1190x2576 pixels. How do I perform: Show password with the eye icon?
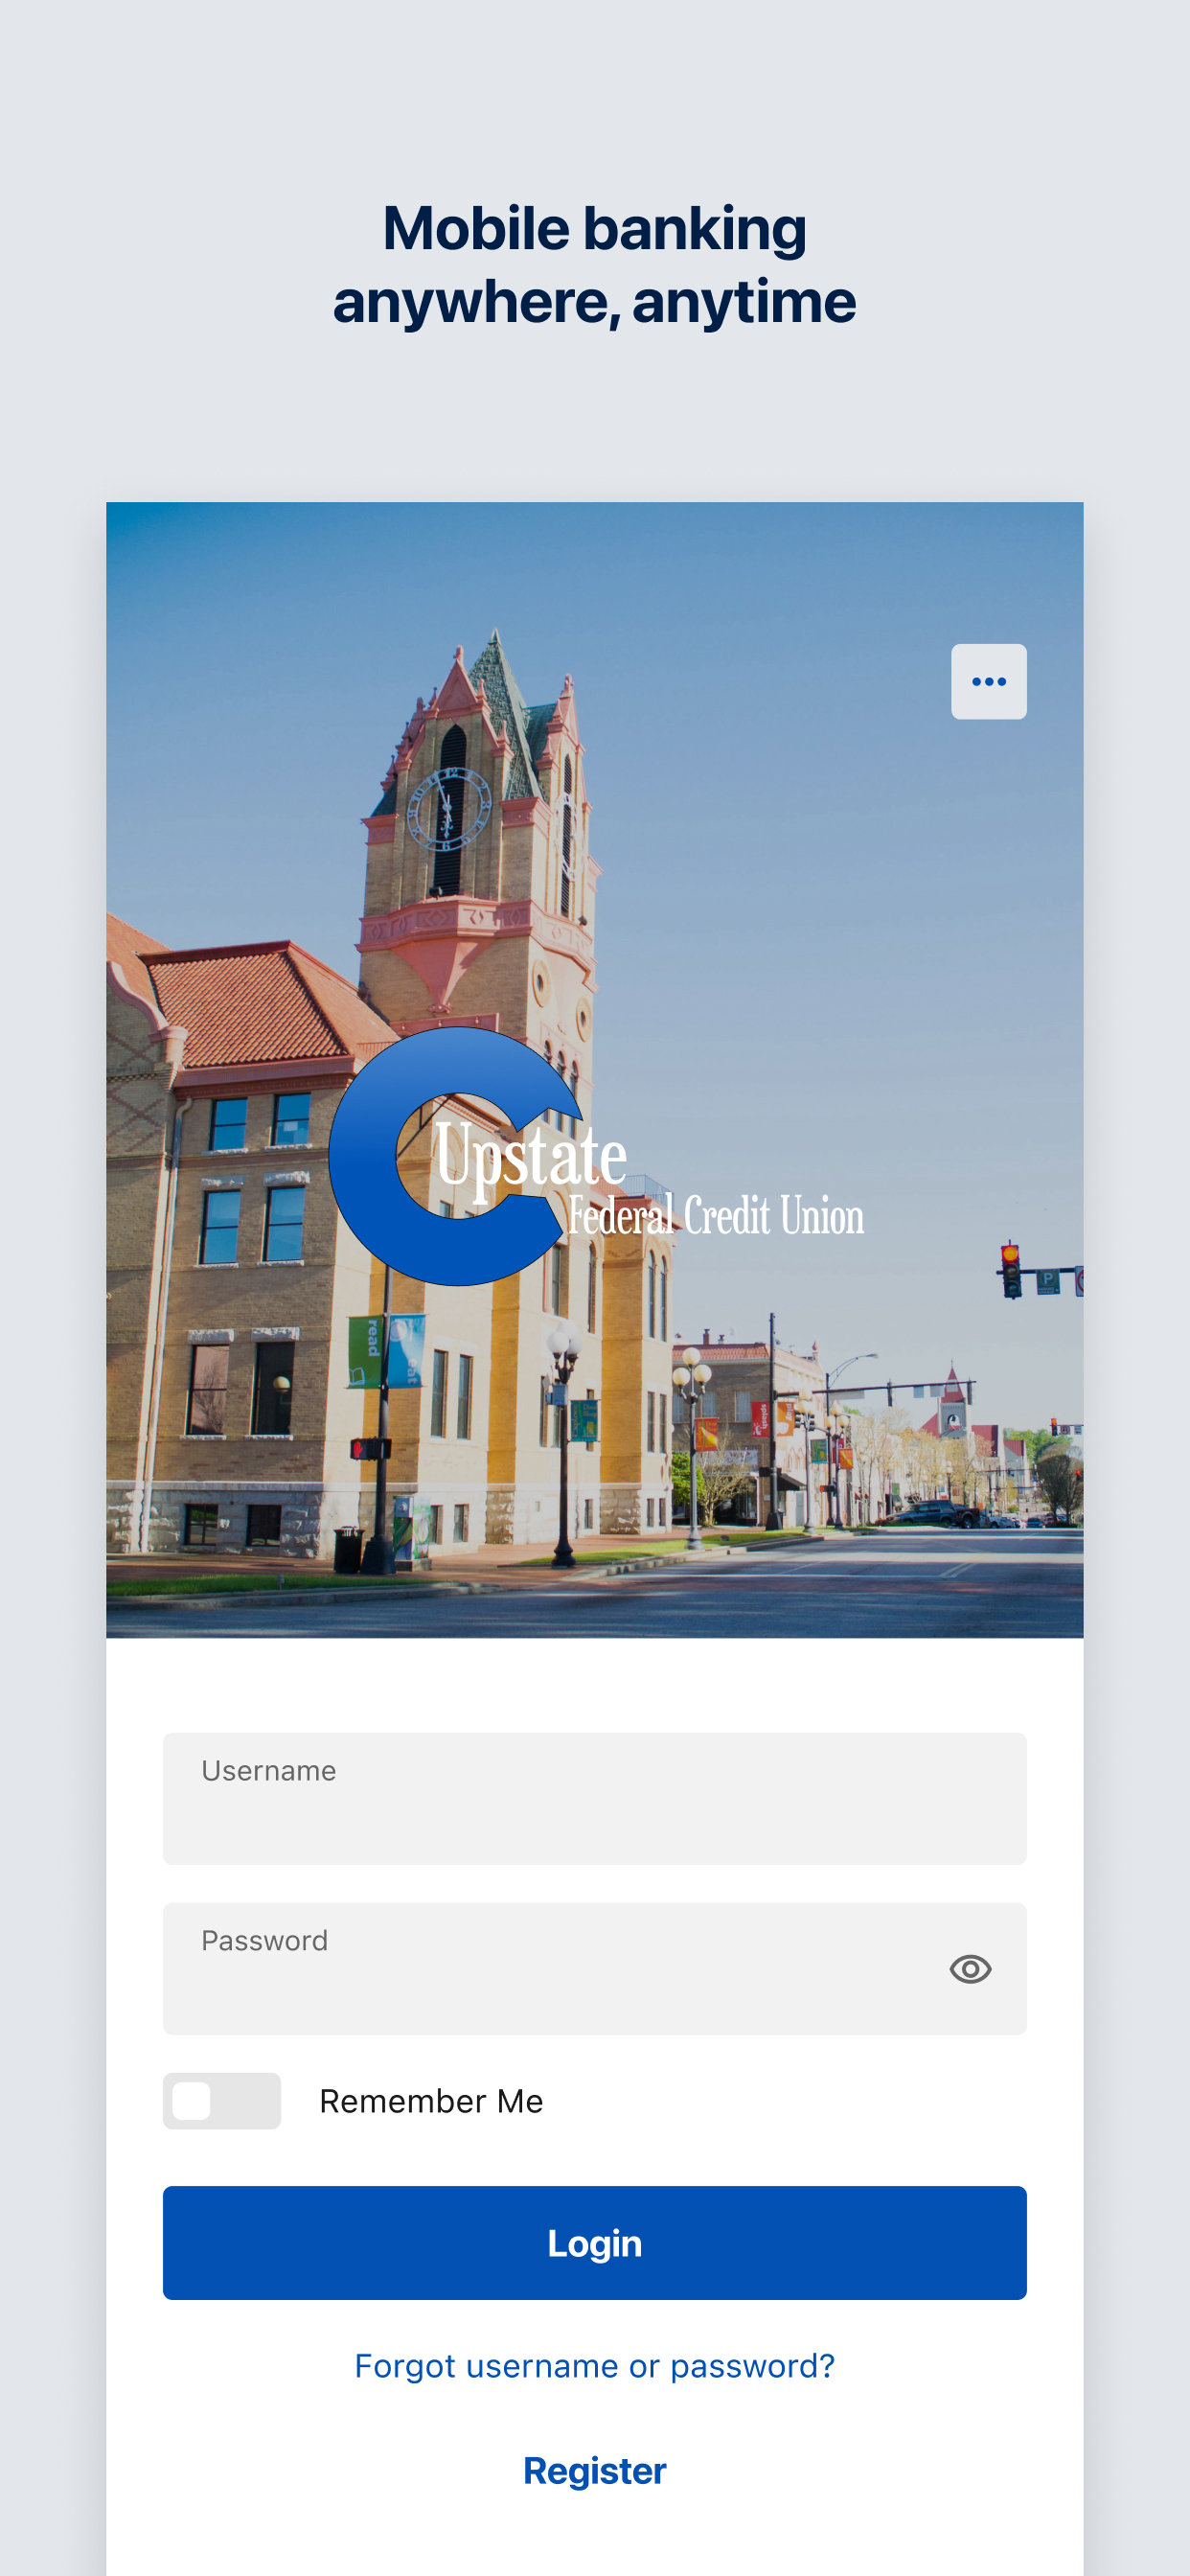[x=970, y=1969]
